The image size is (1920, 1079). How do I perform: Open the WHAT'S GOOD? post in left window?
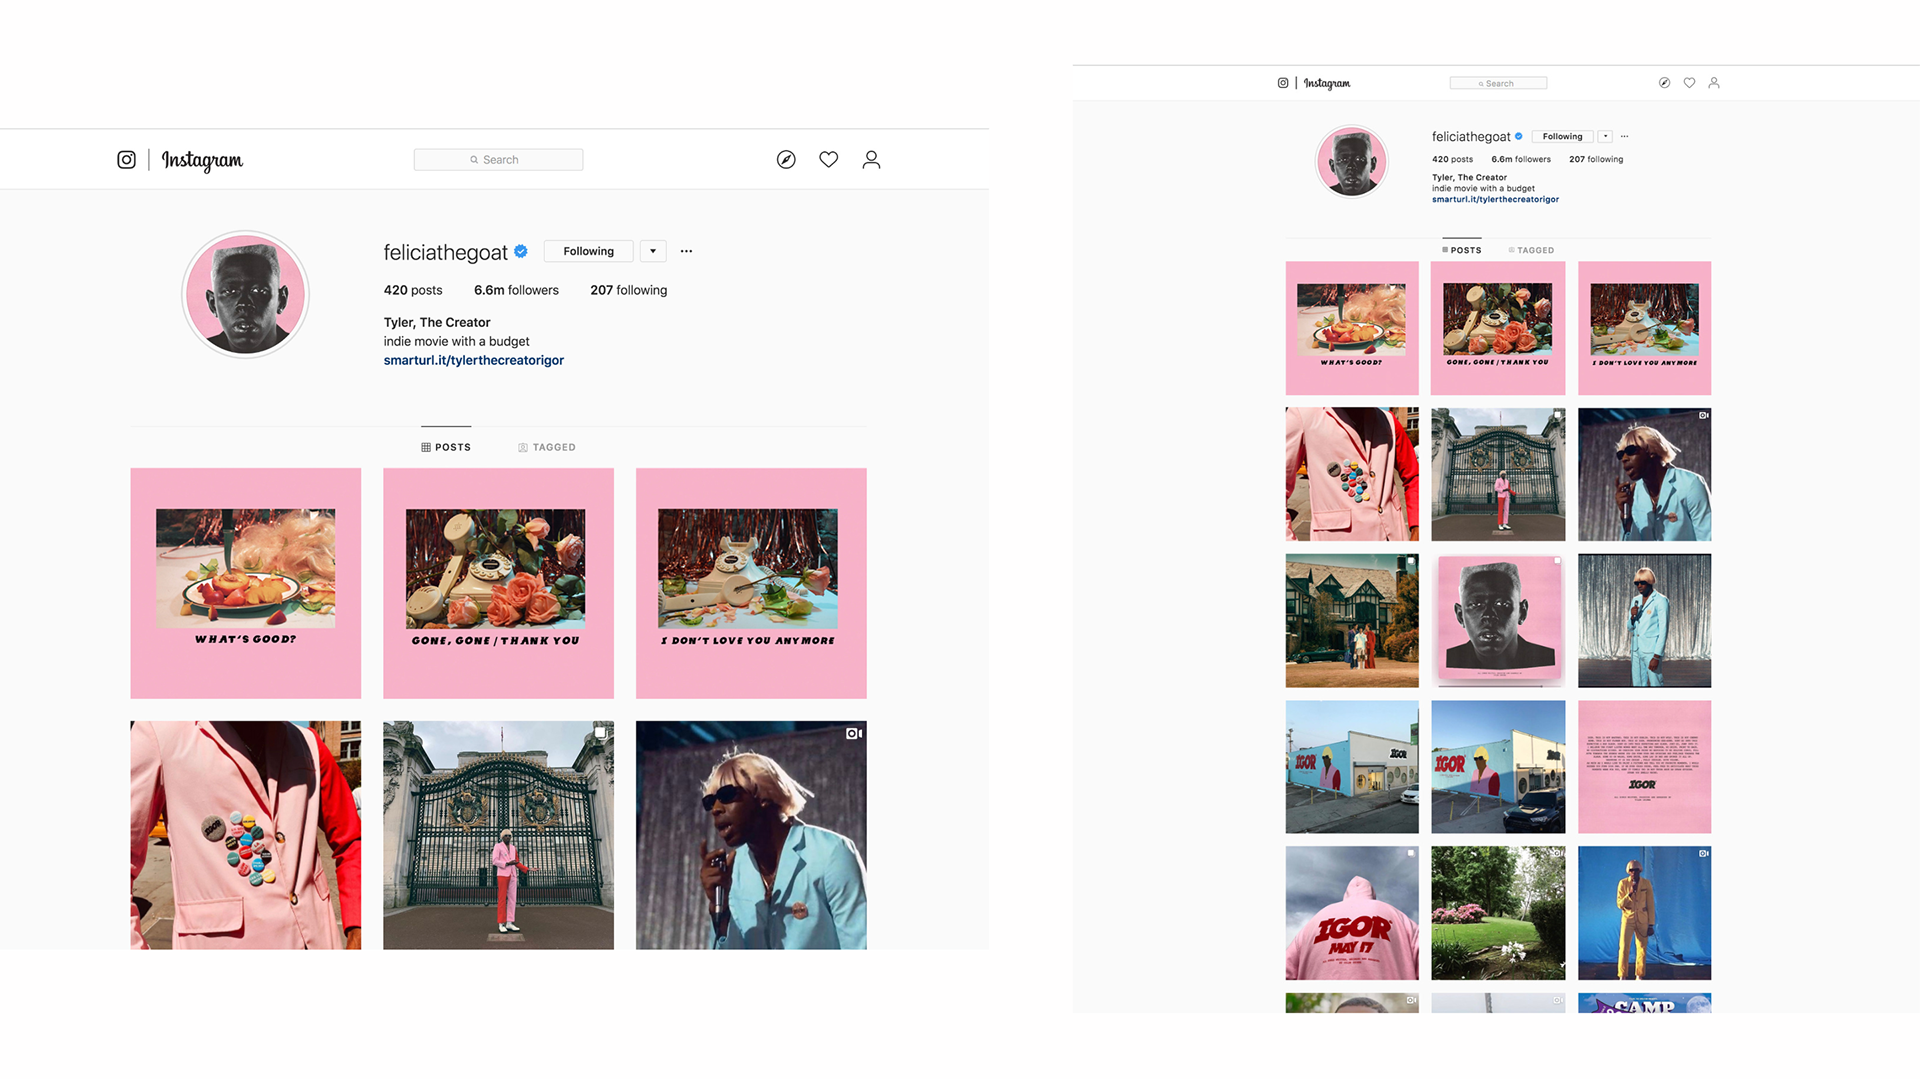click(x=245, y=583)
